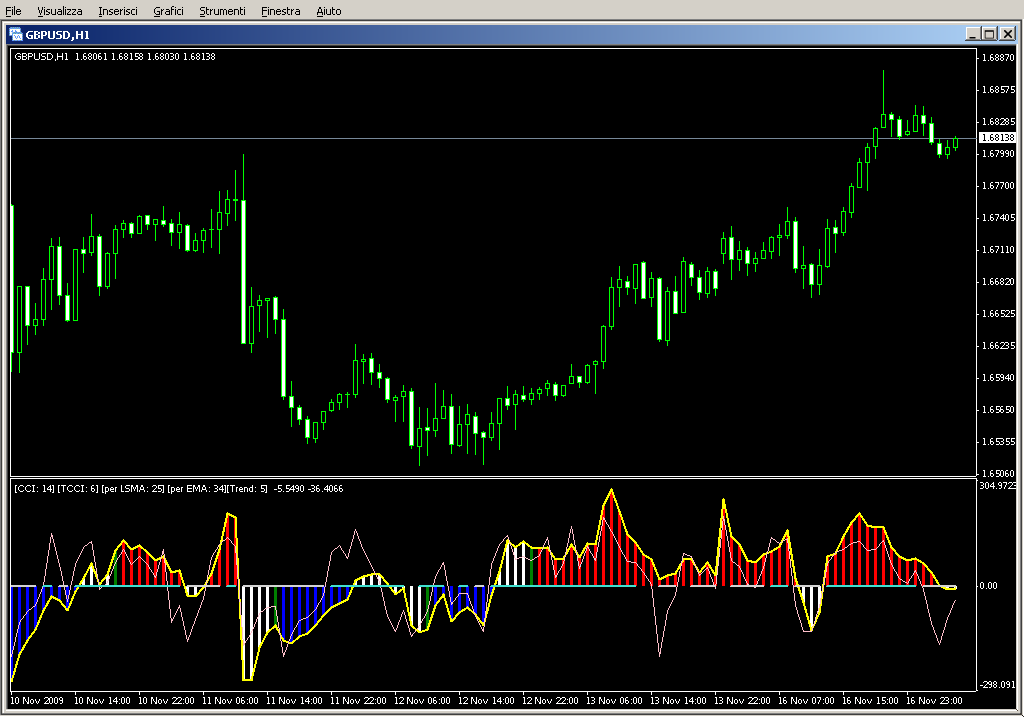Click the 1.66820 price scale label
The height and width of the screenshot is (717, 1024).
click(999, 281)
